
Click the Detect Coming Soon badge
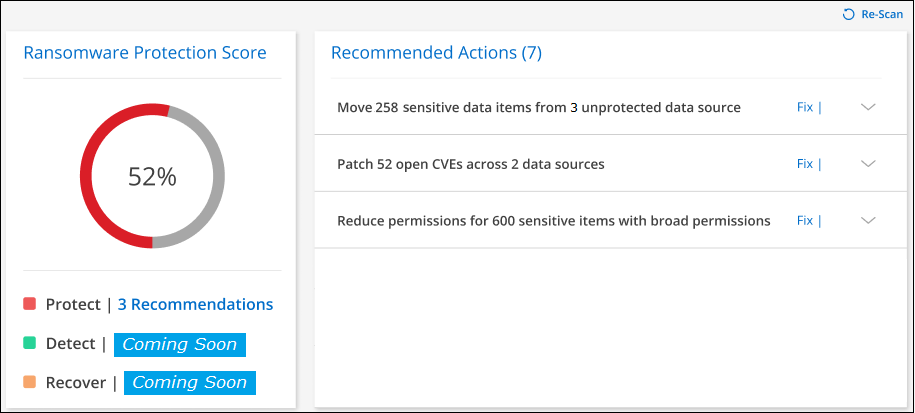pyautogui.click(x=180, y=344)
